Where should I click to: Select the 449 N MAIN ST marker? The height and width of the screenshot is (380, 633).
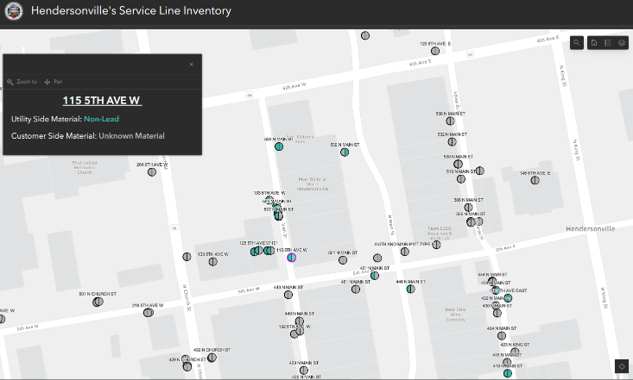click(x=288, y=294)
